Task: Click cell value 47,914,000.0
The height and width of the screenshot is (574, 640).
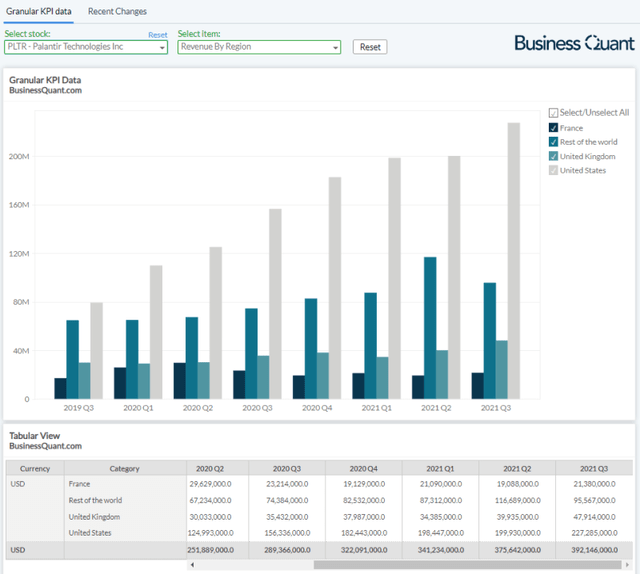Action: tap(594, 517)
